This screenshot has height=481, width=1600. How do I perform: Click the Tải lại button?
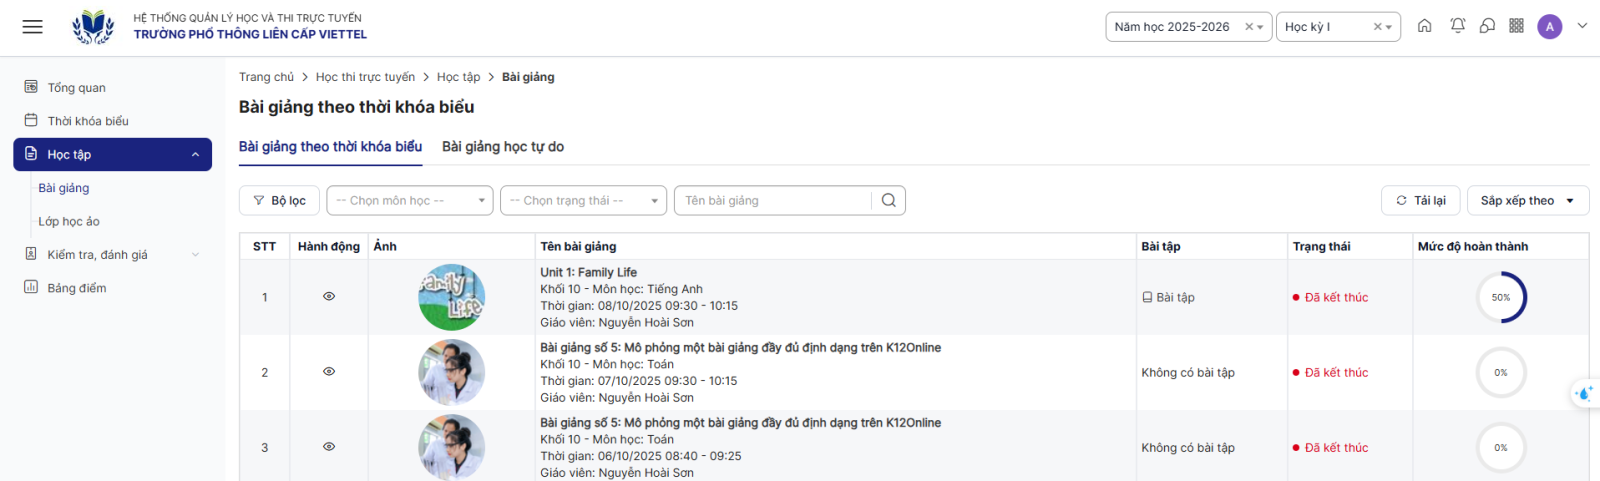pyautogui.click(x=1420, y=200)
